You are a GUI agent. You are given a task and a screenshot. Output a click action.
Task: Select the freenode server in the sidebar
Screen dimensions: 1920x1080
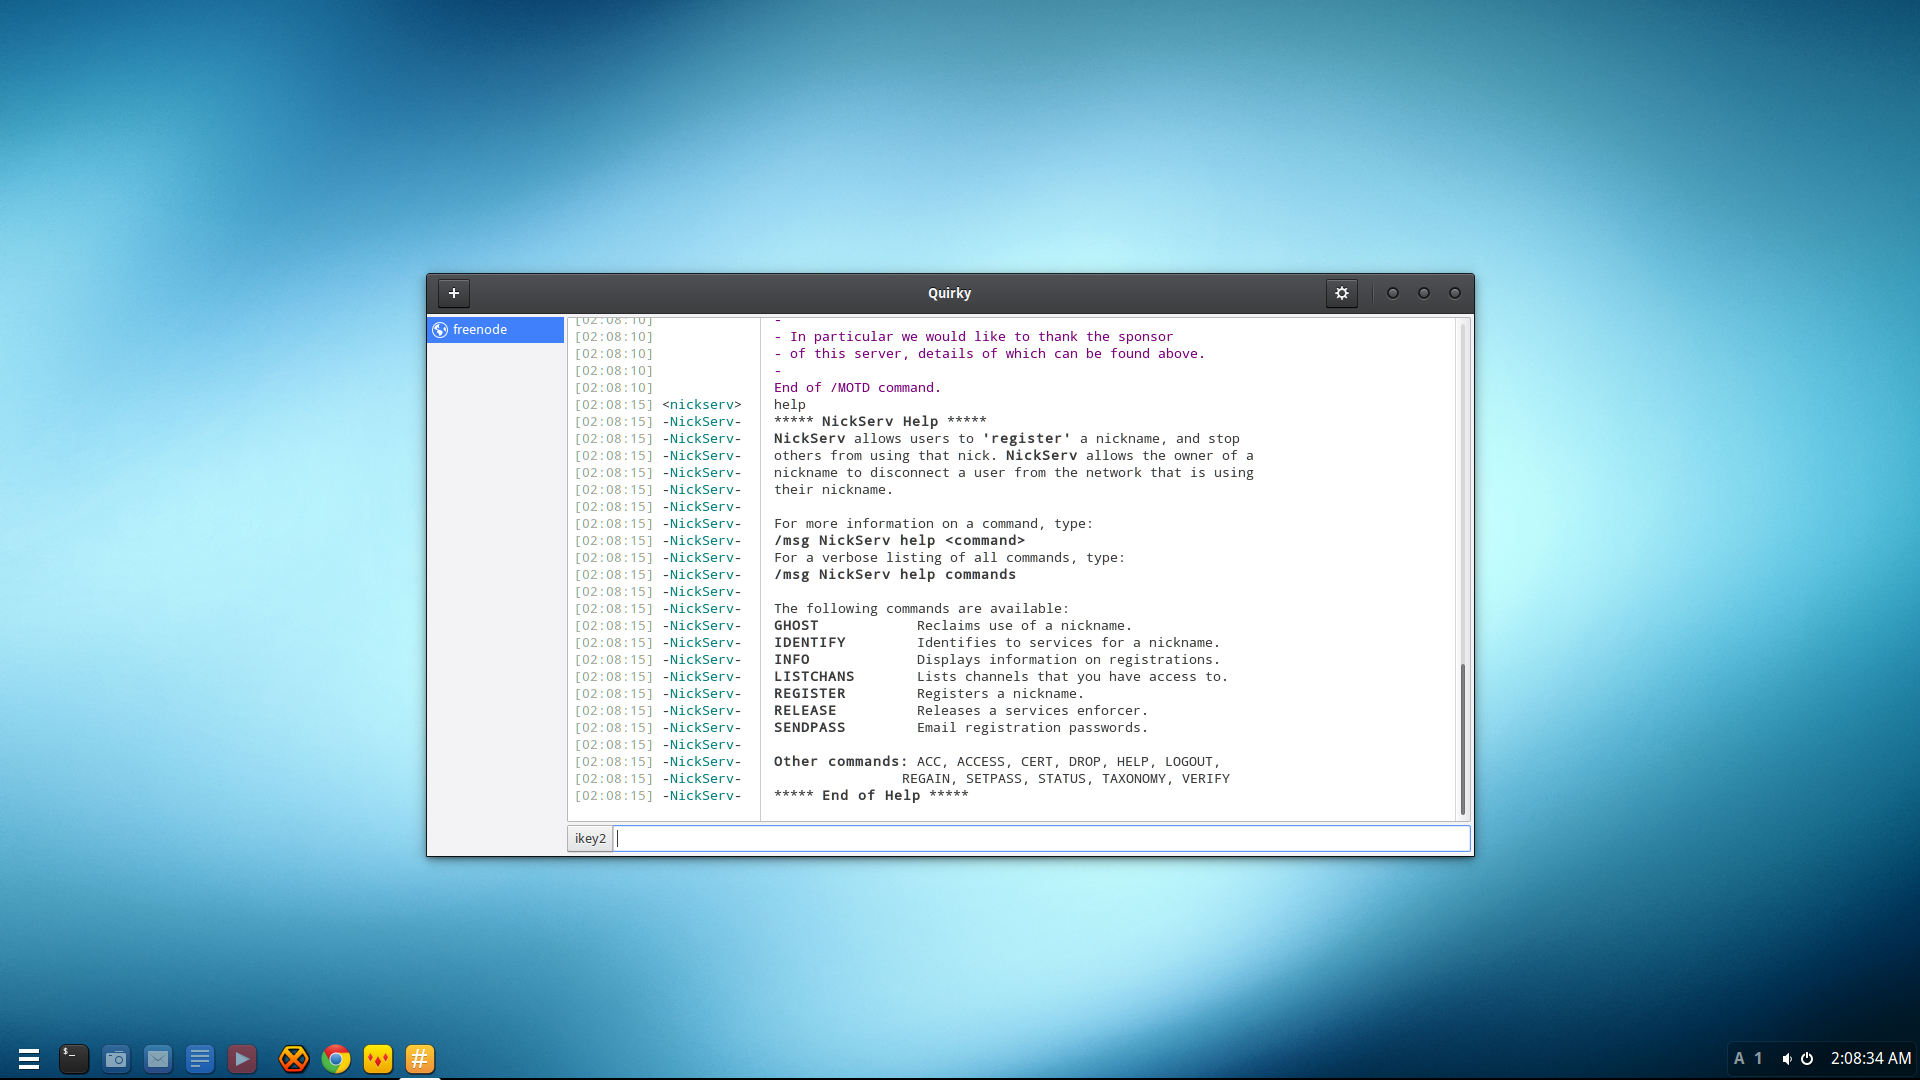point(496,330)
